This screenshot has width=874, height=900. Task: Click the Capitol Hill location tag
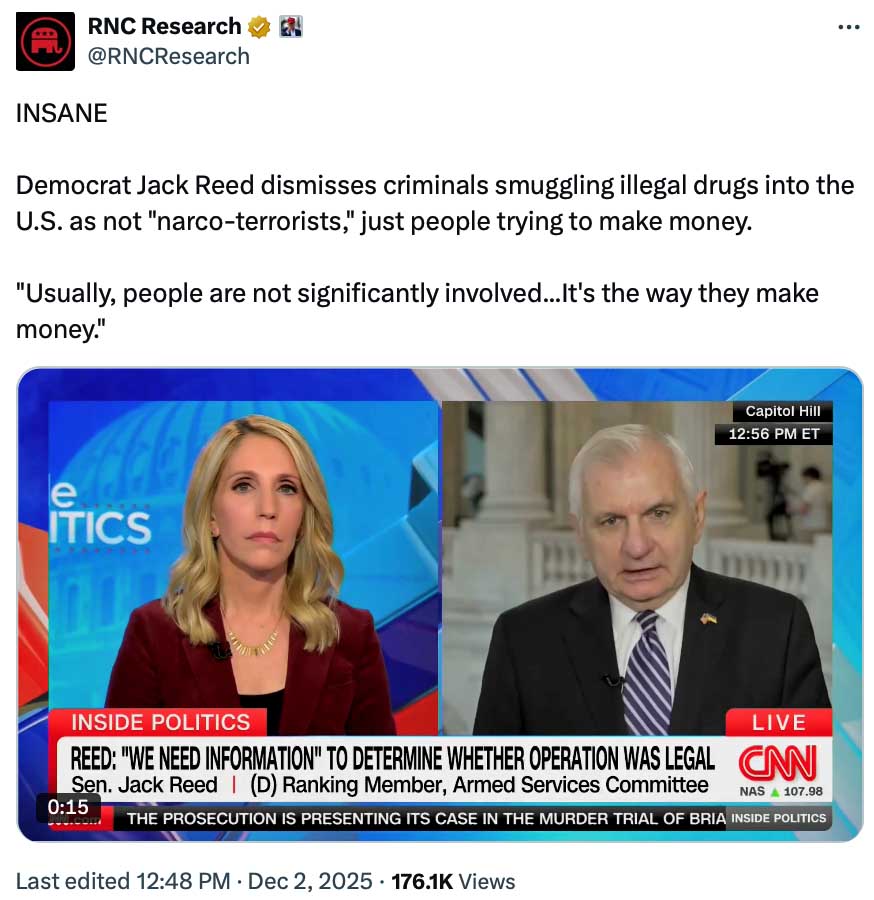click(782, 411)
